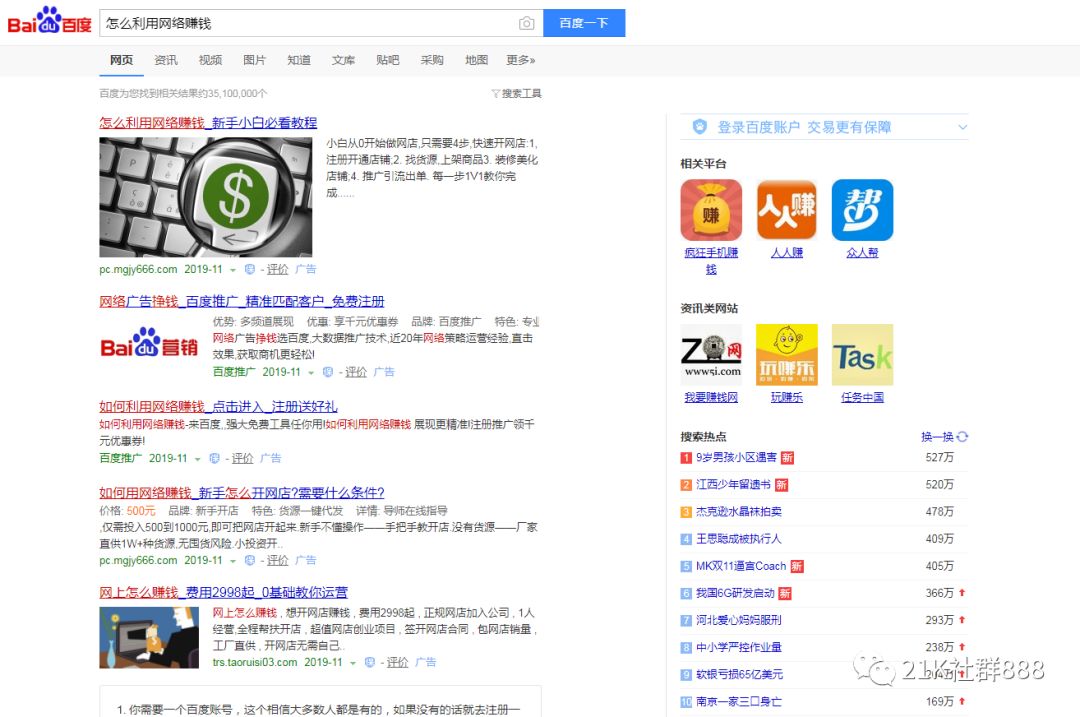Open result 怎么利用网络赚钱_新手小白必看教程
Viewport: 1080px width, 717px height.
(208, 123)
